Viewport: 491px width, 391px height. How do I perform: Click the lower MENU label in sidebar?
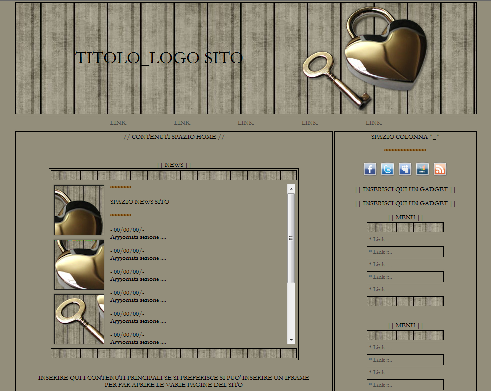(405, 325)
